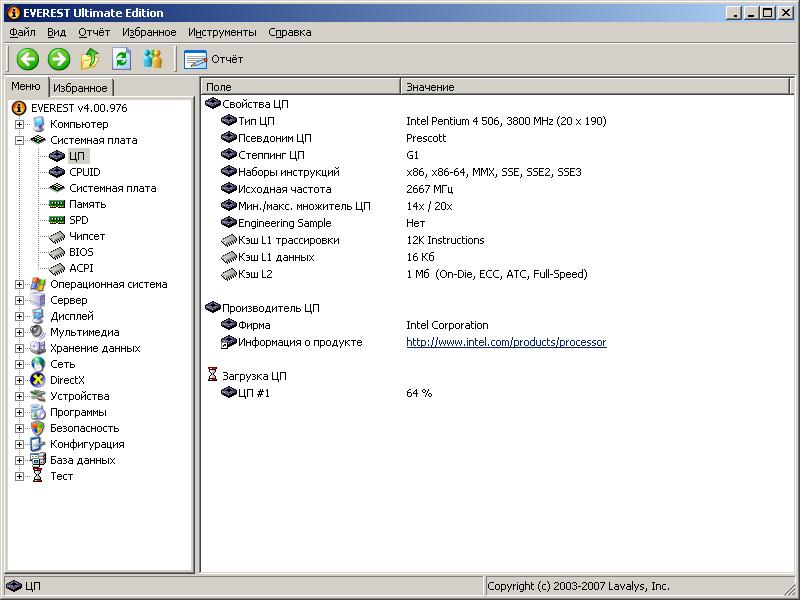Expand the Конфигурация tree node
Viewport: 800px width, 600px height.
click(19, 444)
